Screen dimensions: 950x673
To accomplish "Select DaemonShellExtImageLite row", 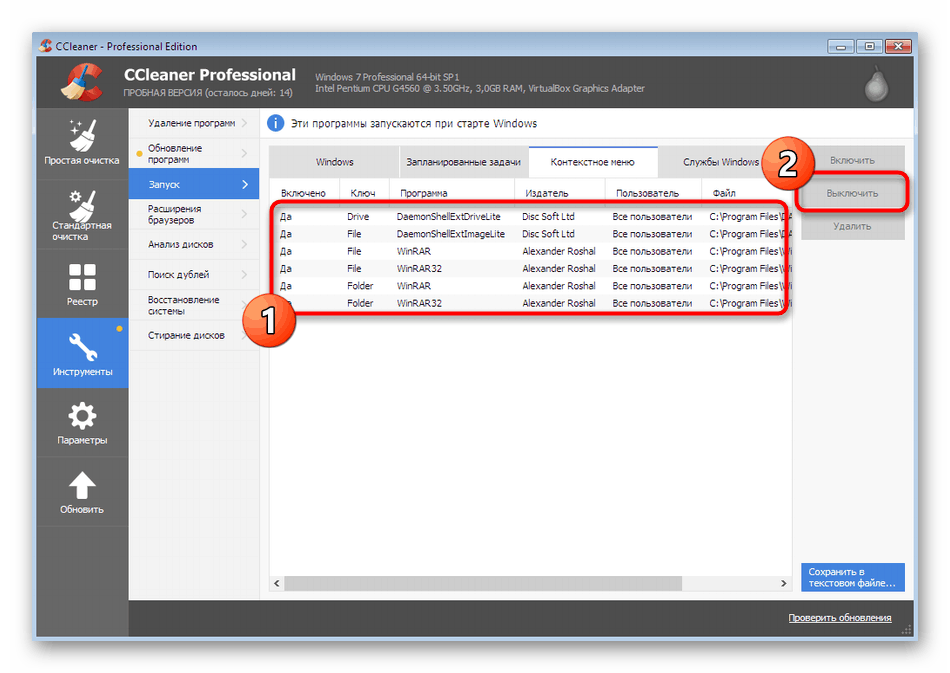I will pyautogui.click(x=531, y=234).
